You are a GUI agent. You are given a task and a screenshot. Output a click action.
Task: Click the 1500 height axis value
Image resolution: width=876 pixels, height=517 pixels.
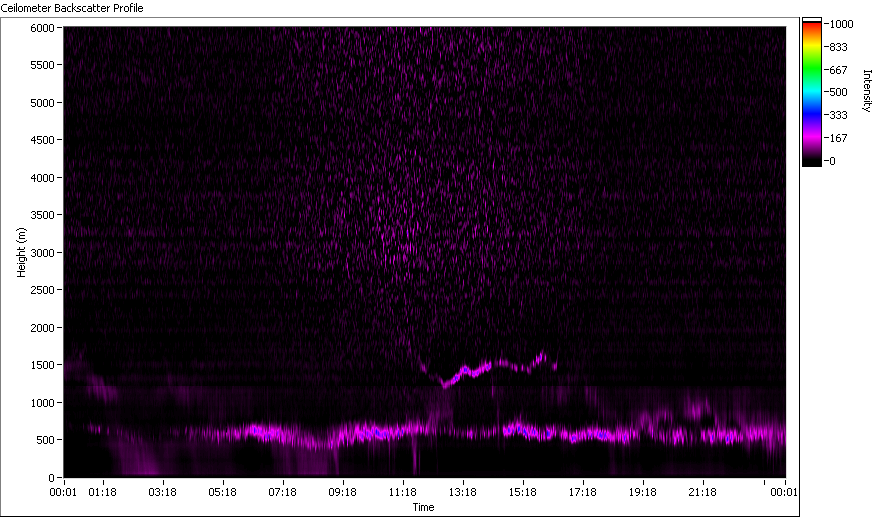42,365
